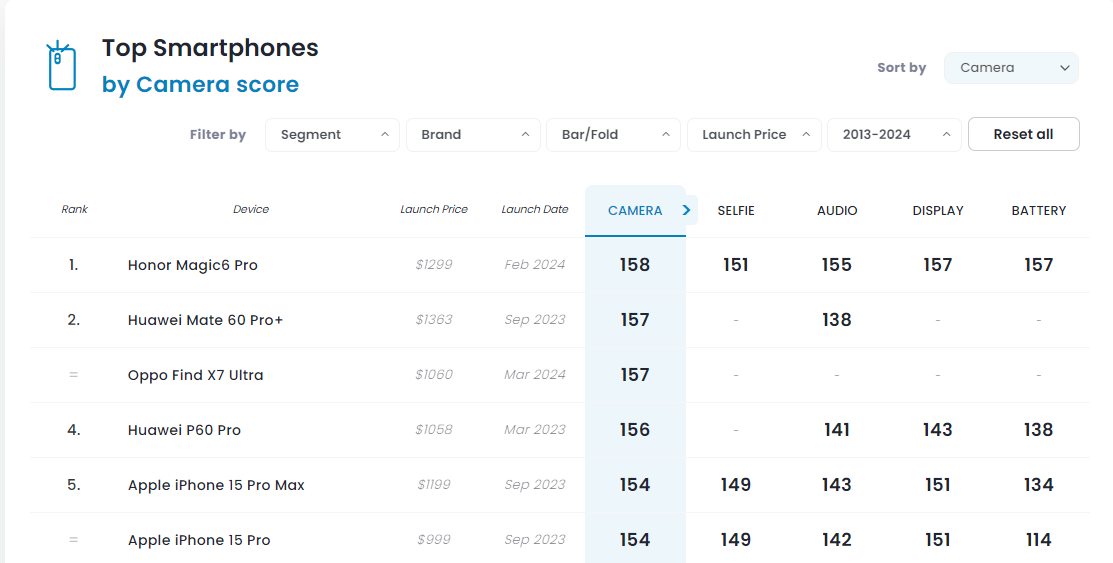1113x563 pixels.
Task: Click the blue arrow next to CAMERA column
Action: (686, 210)
